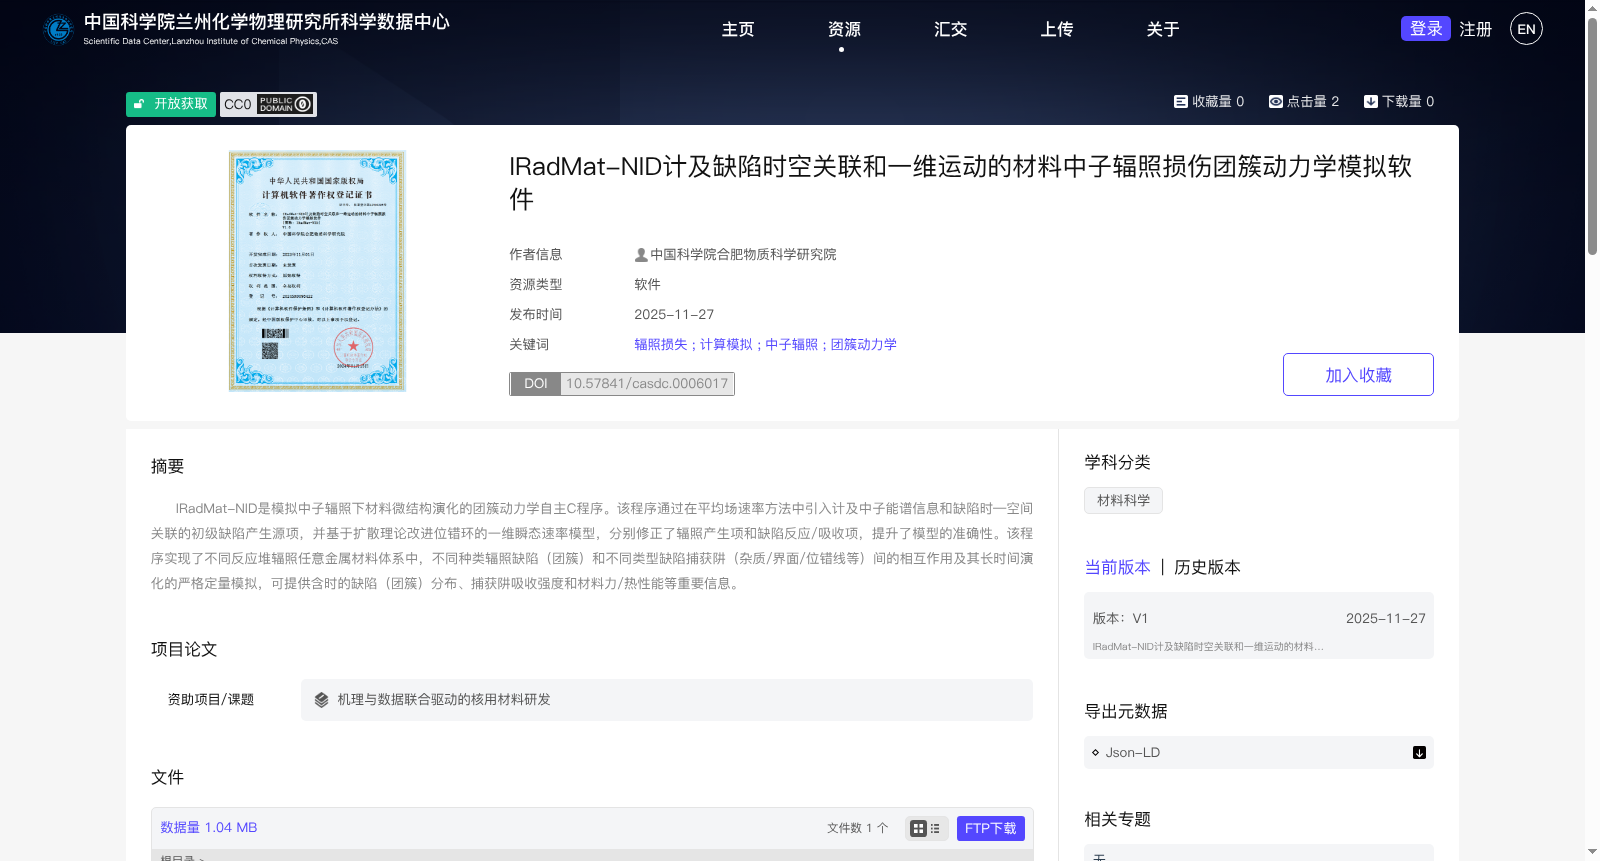Click keyword 辐照损失

(660, 344)
